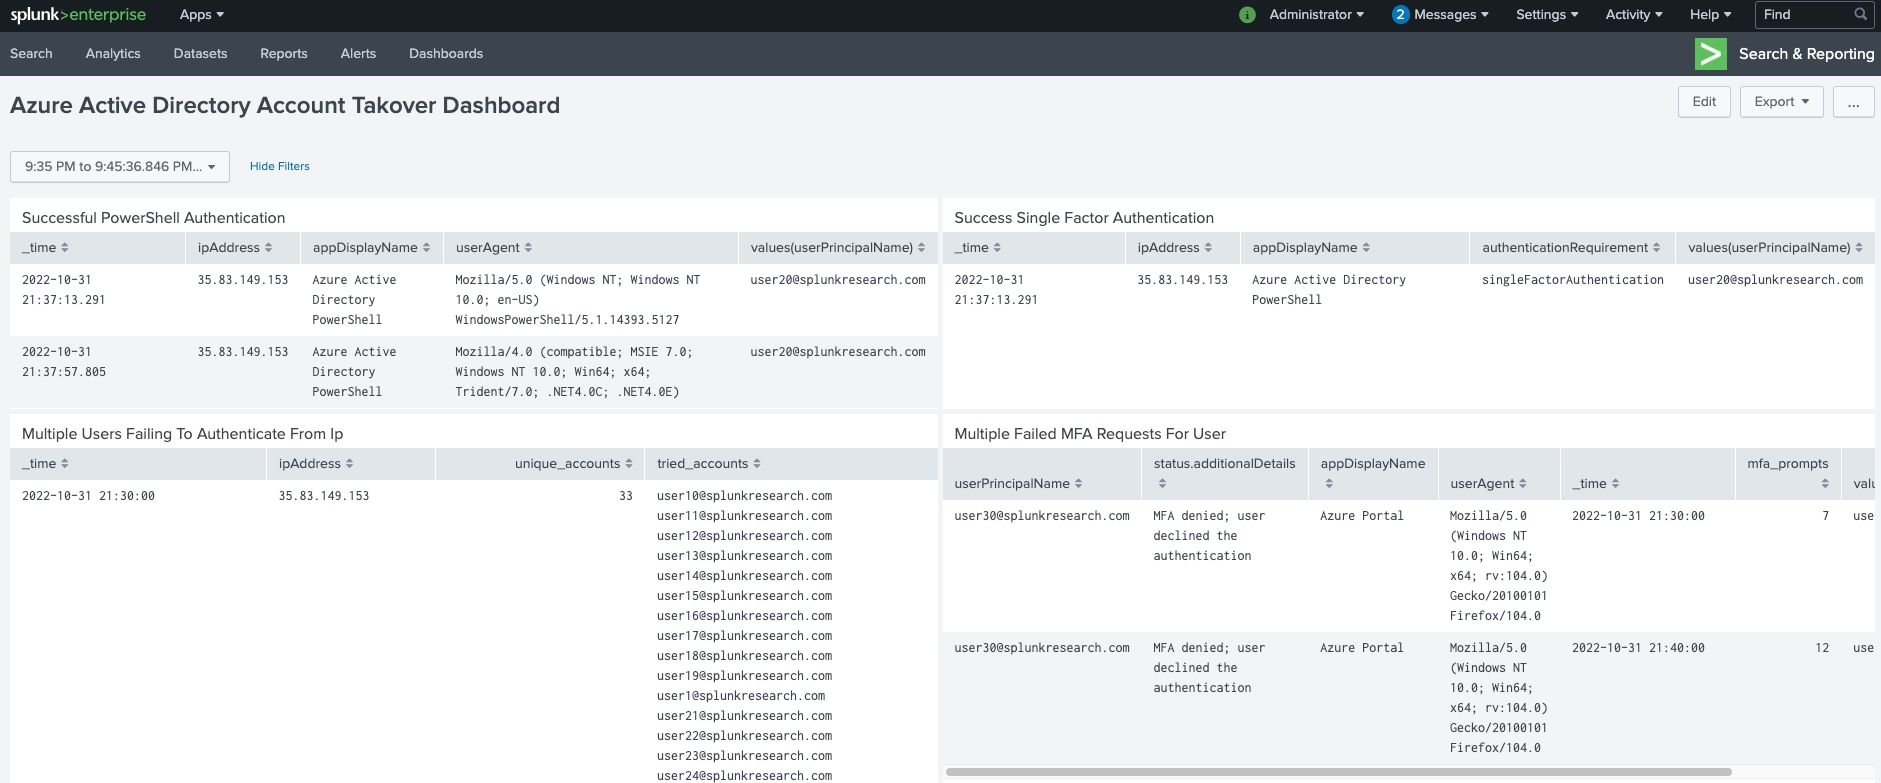Image resolution: width=1881 pixels, height=783 pixels.
Task: Open the time range picker dropdown
Action: (120, 167)
